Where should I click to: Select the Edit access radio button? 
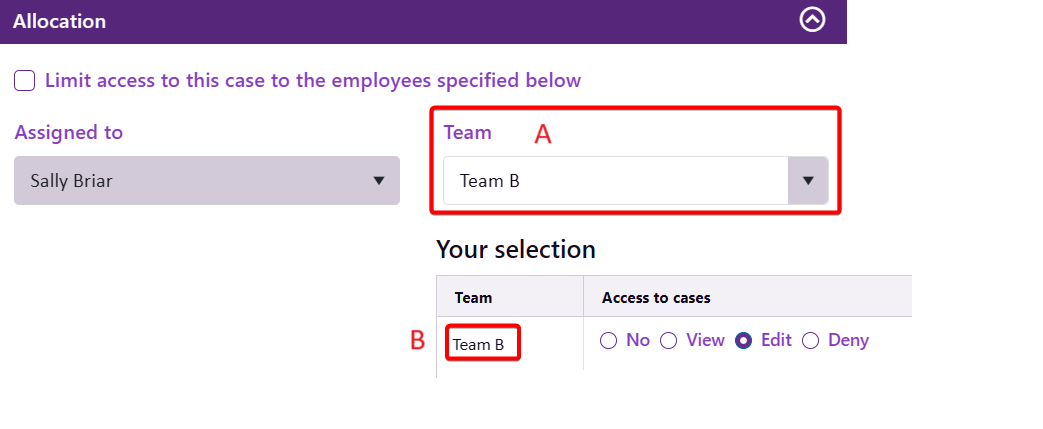744,341
